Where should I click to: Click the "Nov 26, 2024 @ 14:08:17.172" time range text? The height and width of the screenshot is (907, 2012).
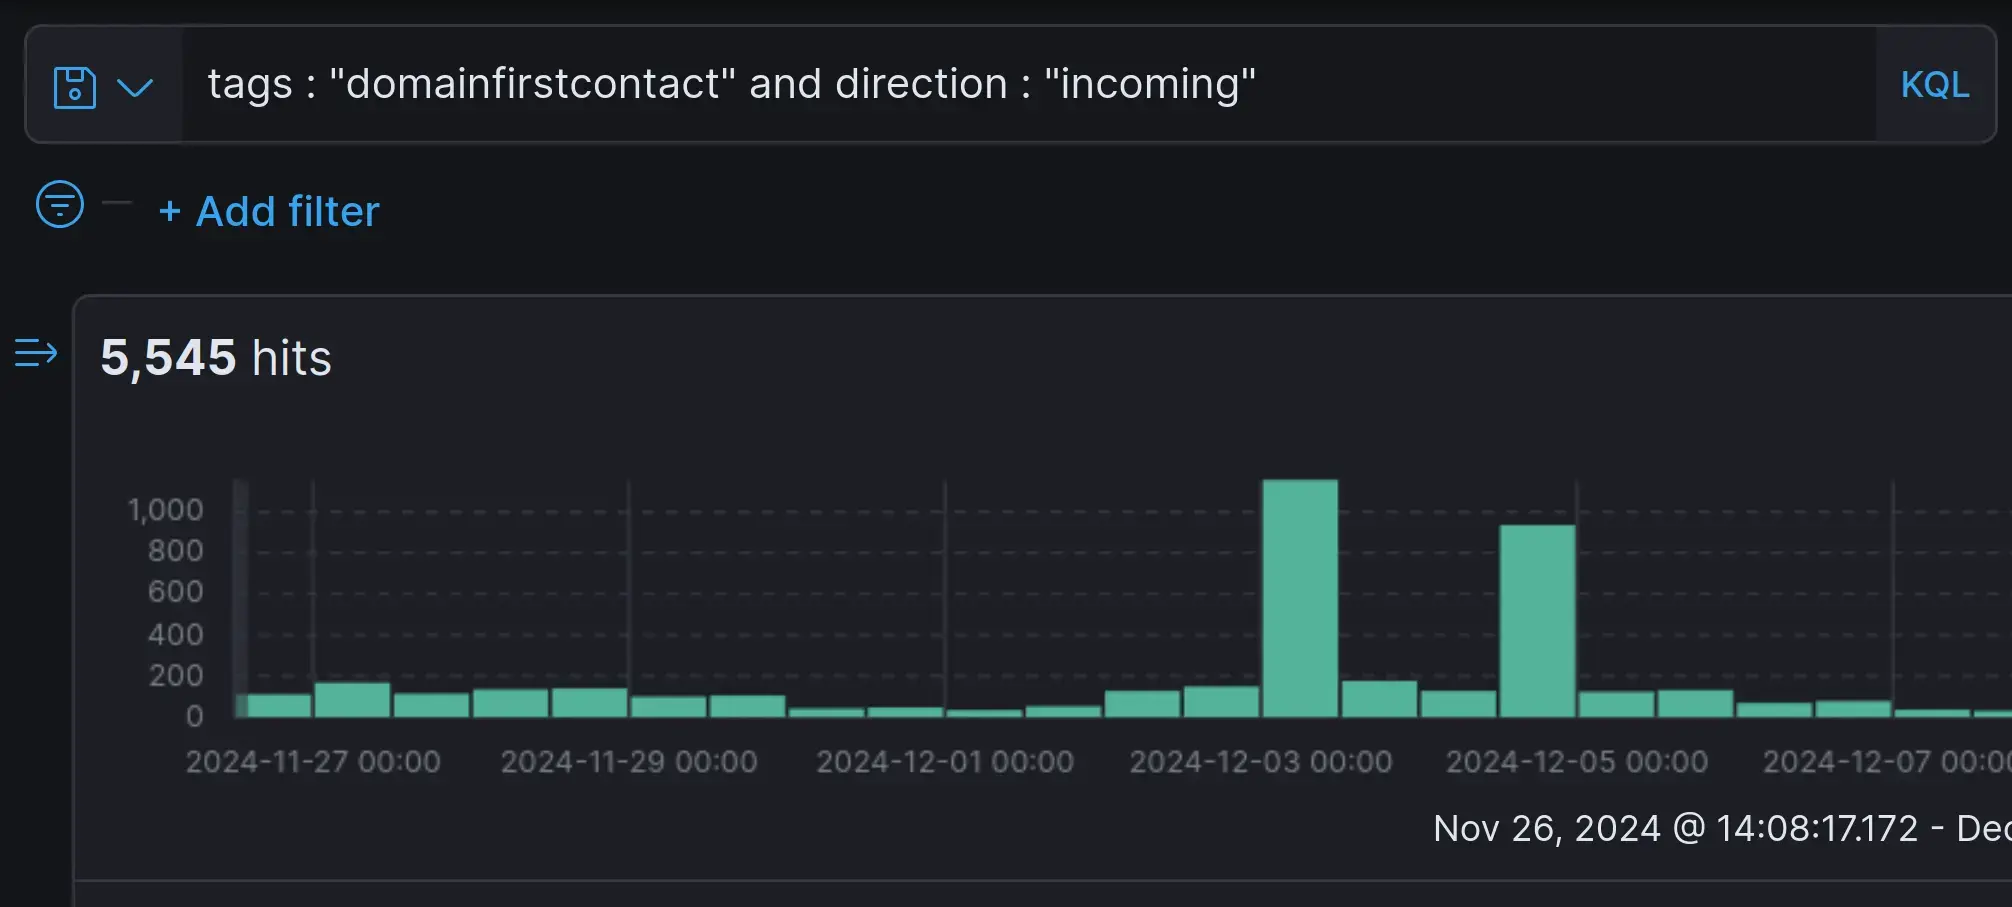click(1676, 828)
